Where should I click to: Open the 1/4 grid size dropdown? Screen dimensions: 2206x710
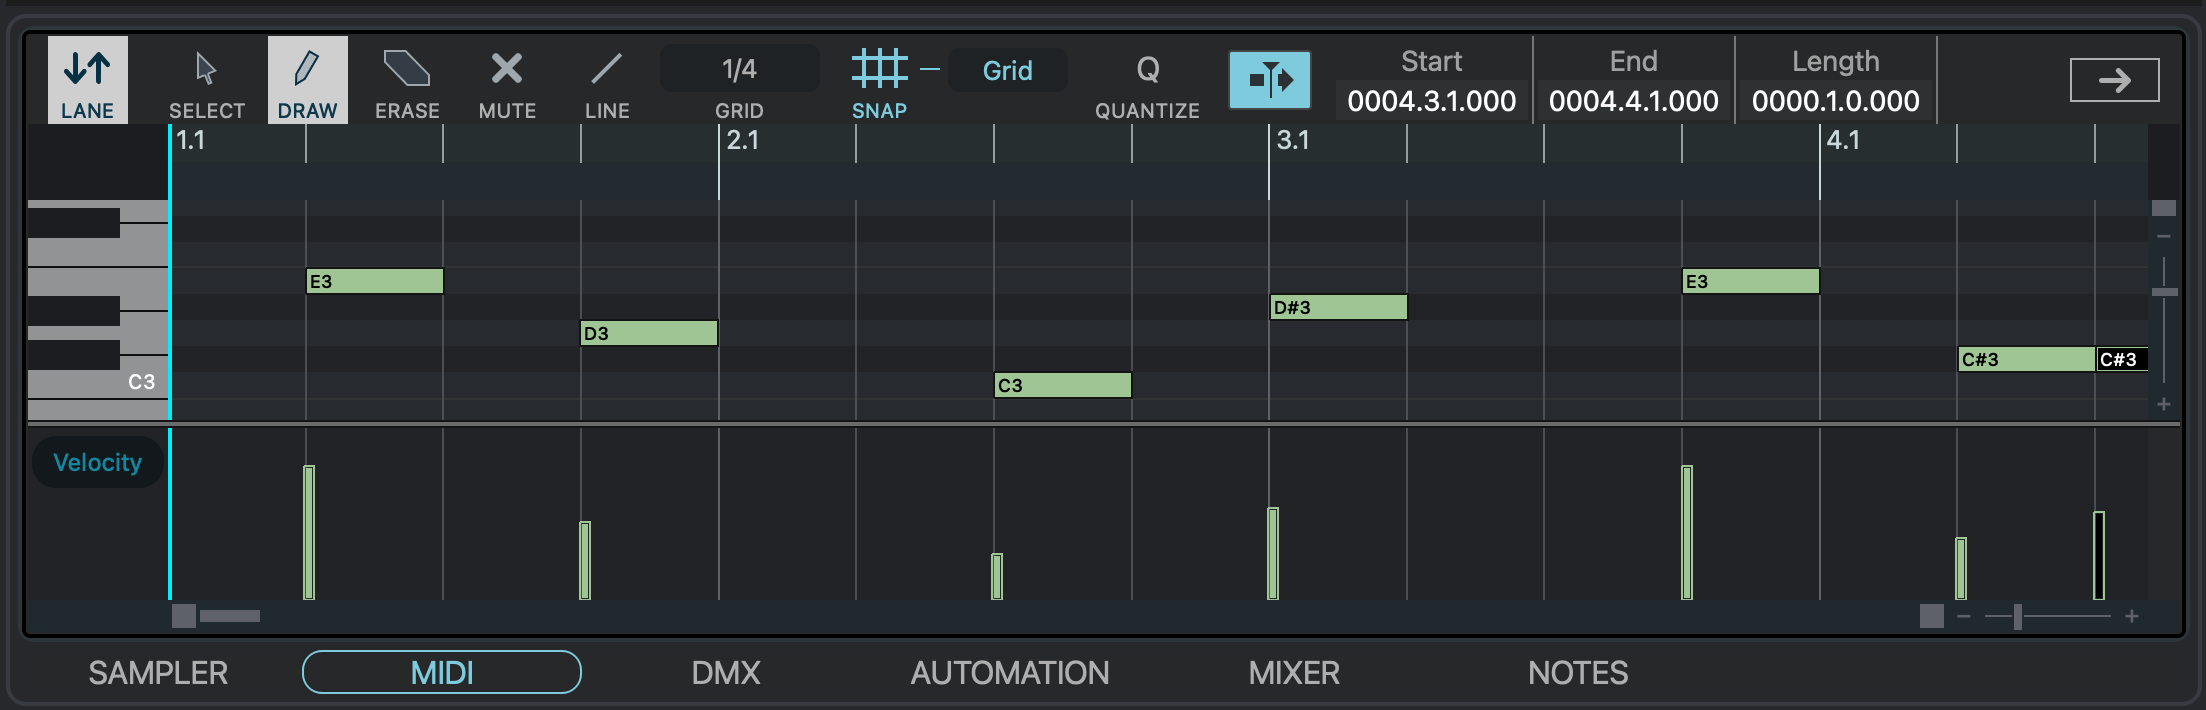click(739, 69)
